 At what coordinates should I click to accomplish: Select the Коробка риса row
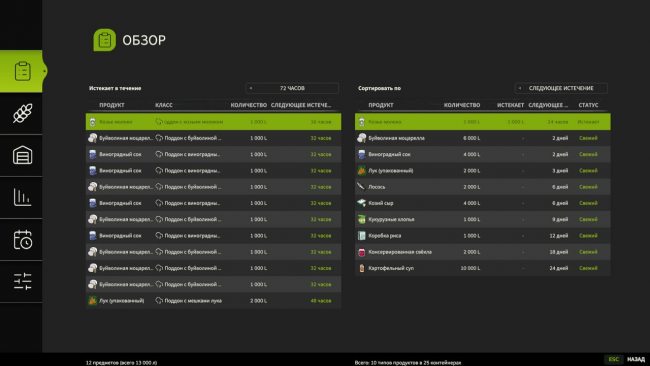[483, 235]
